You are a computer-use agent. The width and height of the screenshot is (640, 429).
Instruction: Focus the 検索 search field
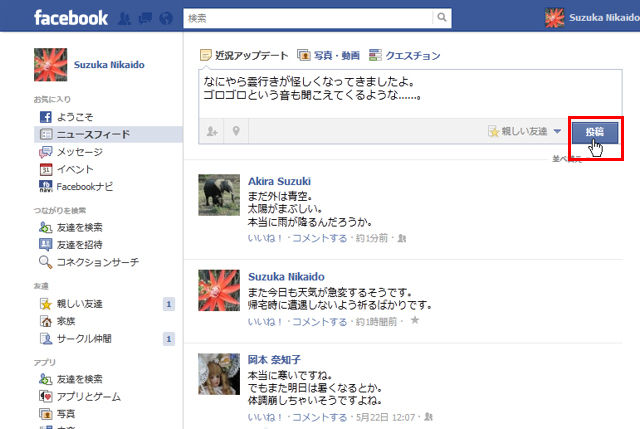click(x=309, y=18)
